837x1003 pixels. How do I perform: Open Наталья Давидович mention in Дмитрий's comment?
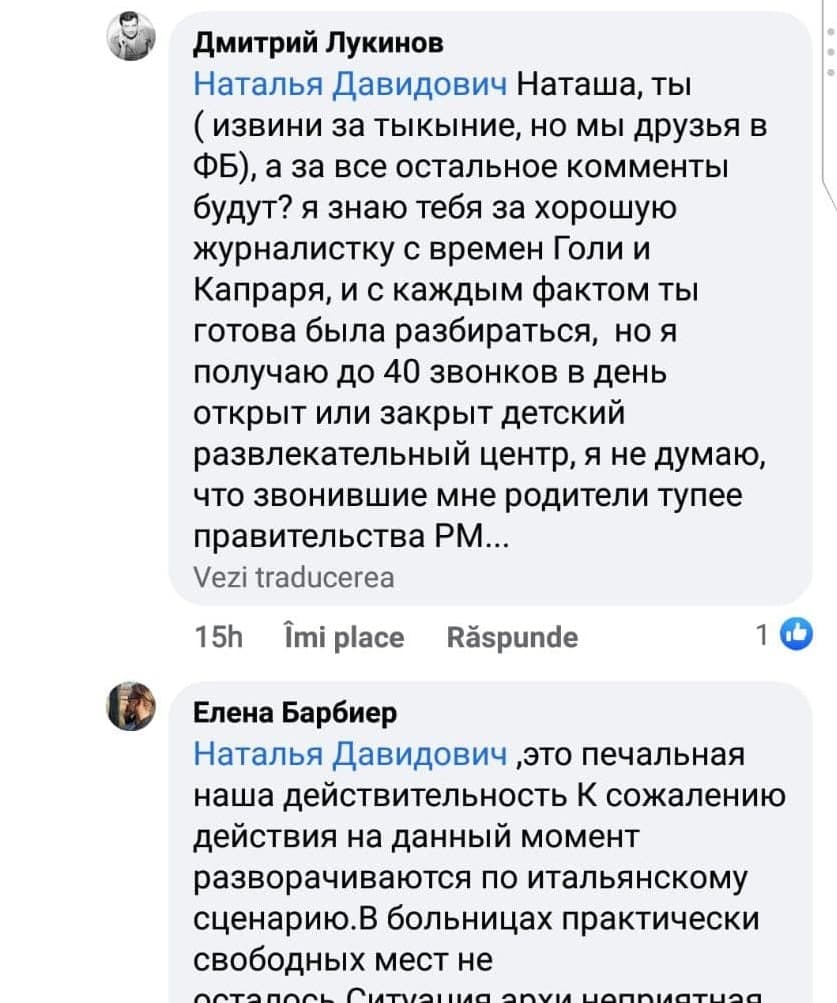[x=350, y=85]
